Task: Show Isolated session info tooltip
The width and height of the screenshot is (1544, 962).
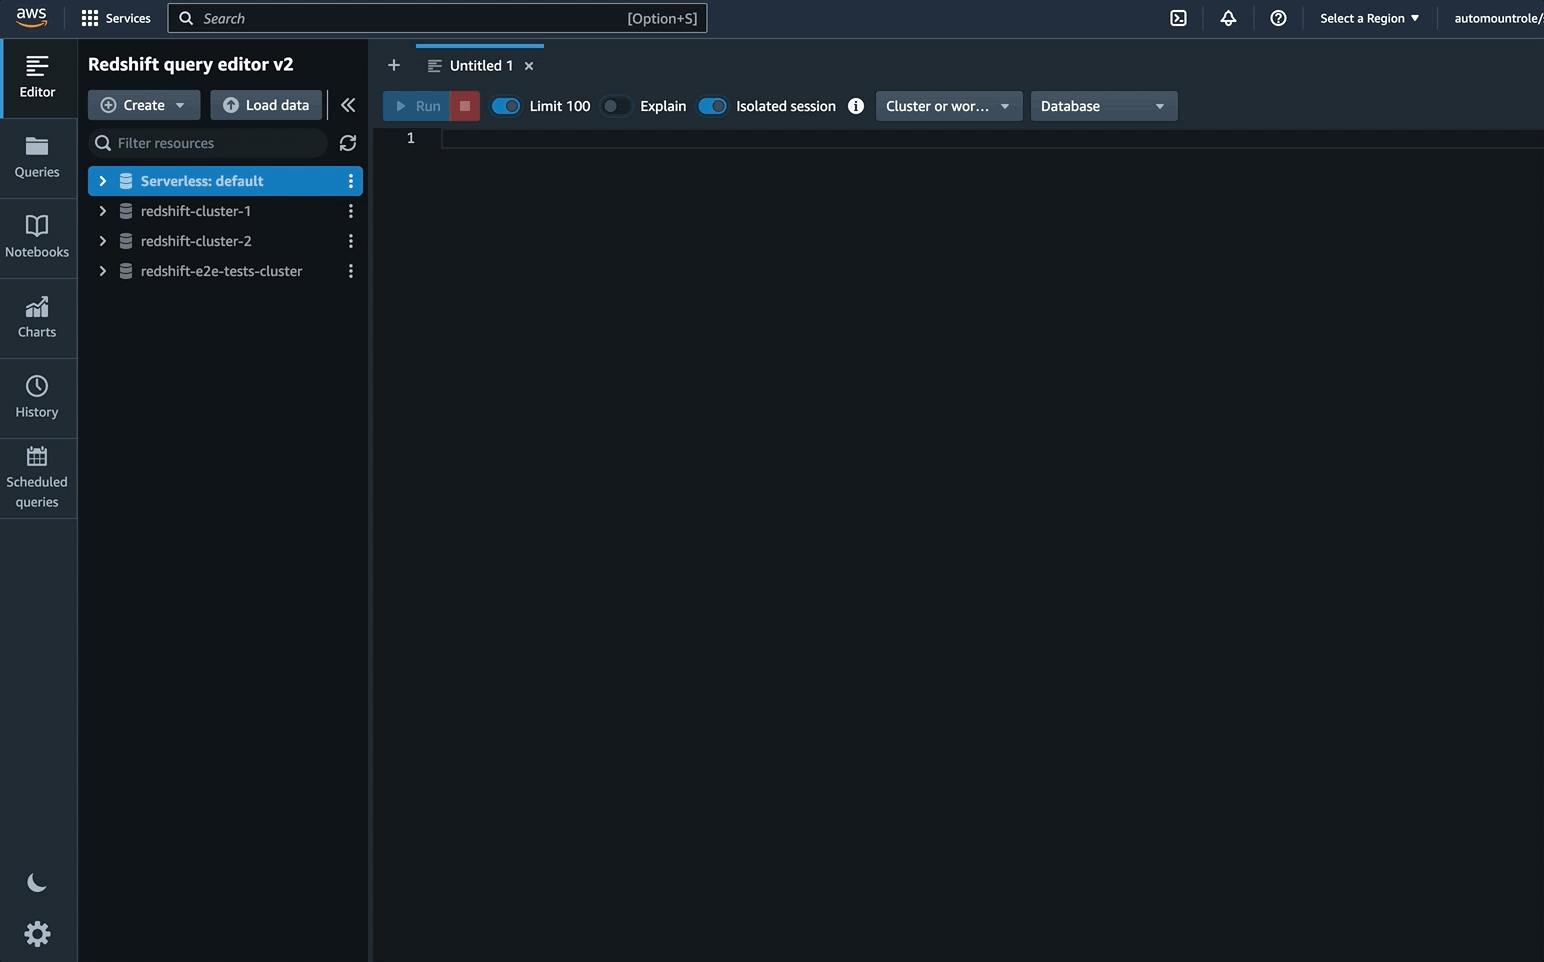Action: tap(856, 106)
